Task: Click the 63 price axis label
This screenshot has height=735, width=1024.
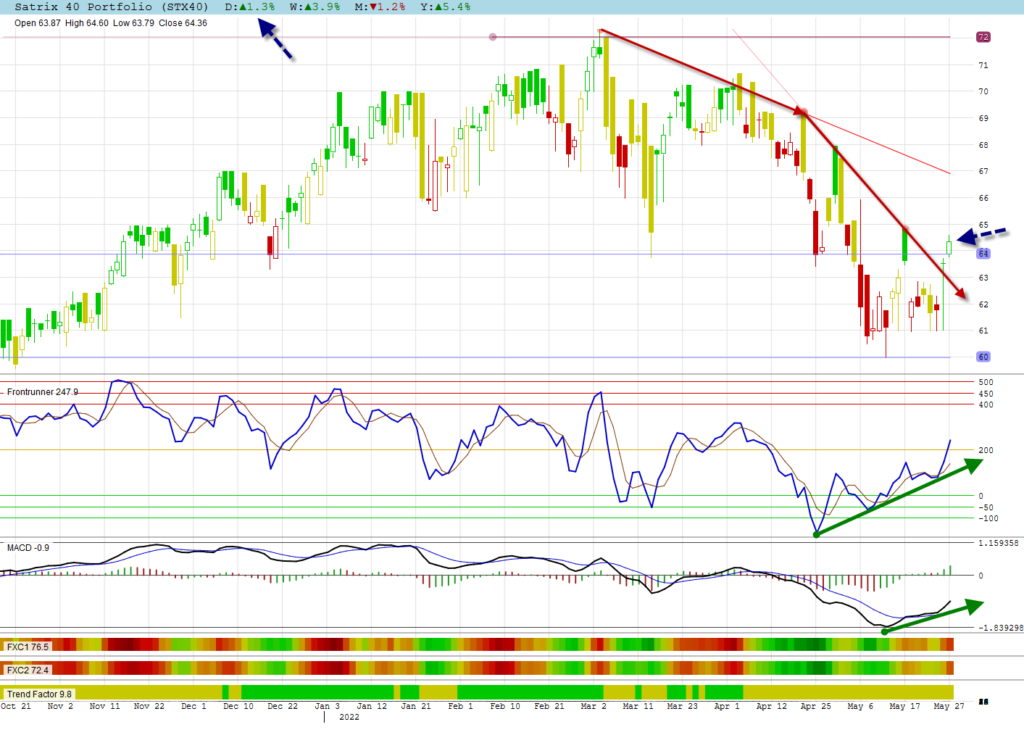Action: click(x=984, y=278)
